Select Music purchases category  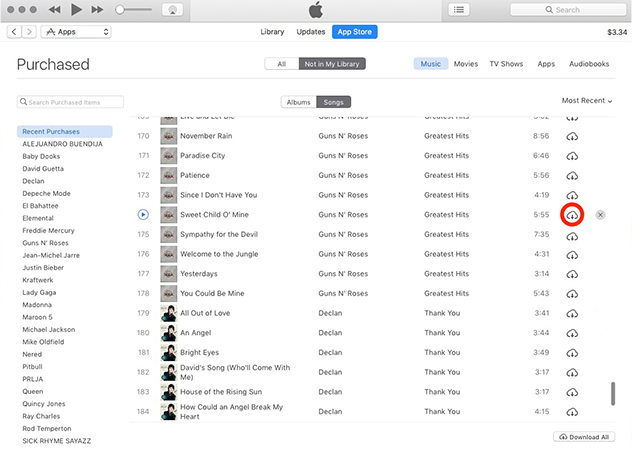430,64
